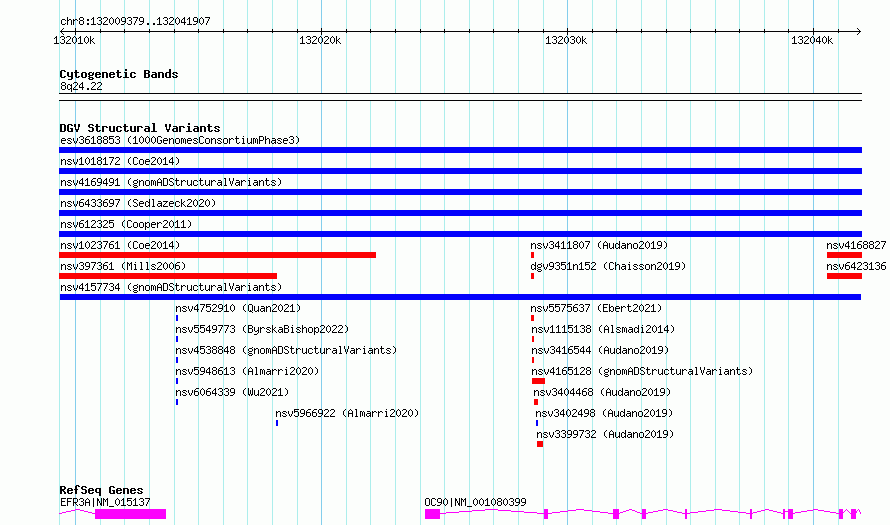Click the RefSeq Genes track title

[101, 490]
